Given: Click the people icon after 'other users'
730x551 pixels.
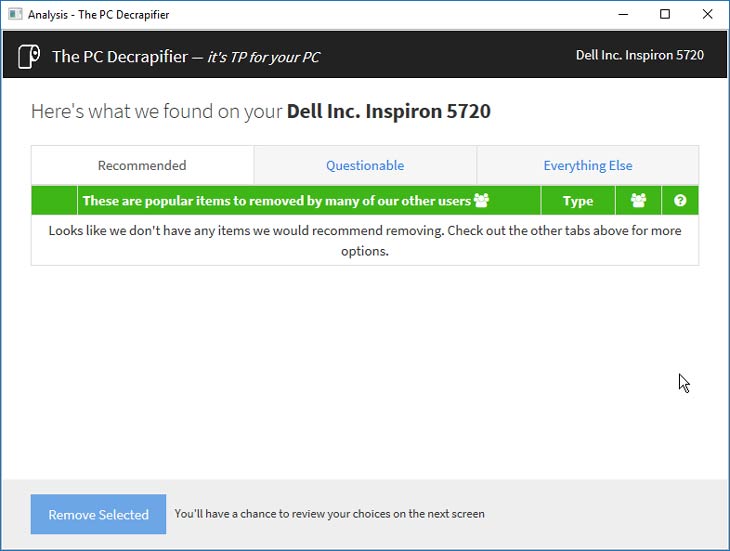Looking at the screenshot, I should pyautogui.click(x=481, y=200).
